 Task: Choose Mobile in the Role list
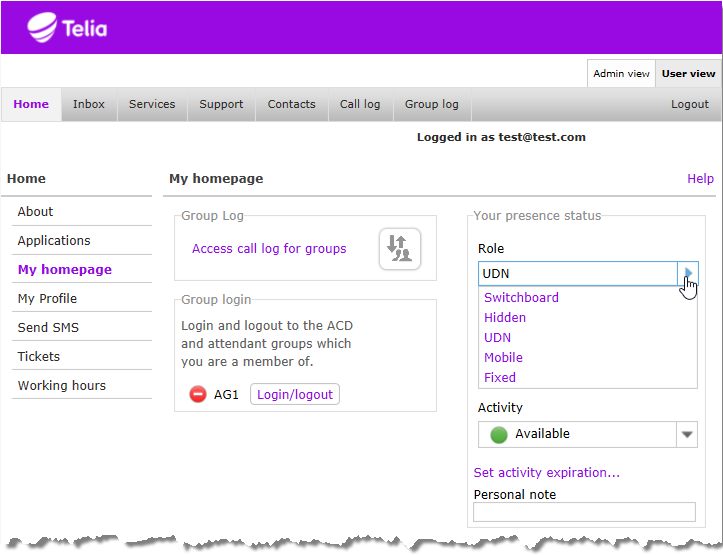tap(503, 357)
